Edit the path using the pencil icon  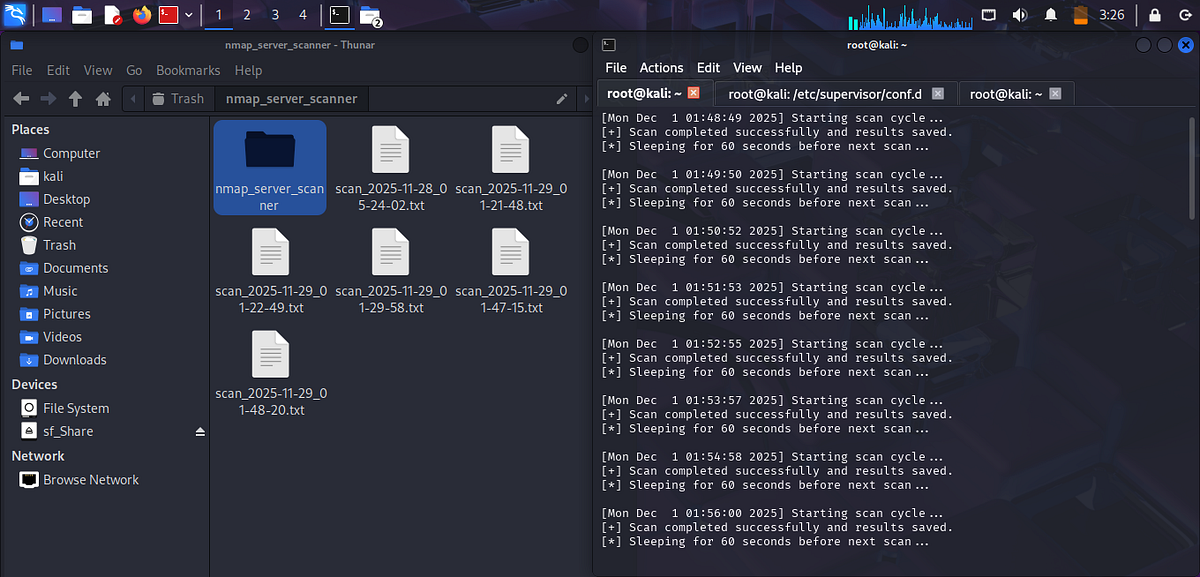pos(562,99)
